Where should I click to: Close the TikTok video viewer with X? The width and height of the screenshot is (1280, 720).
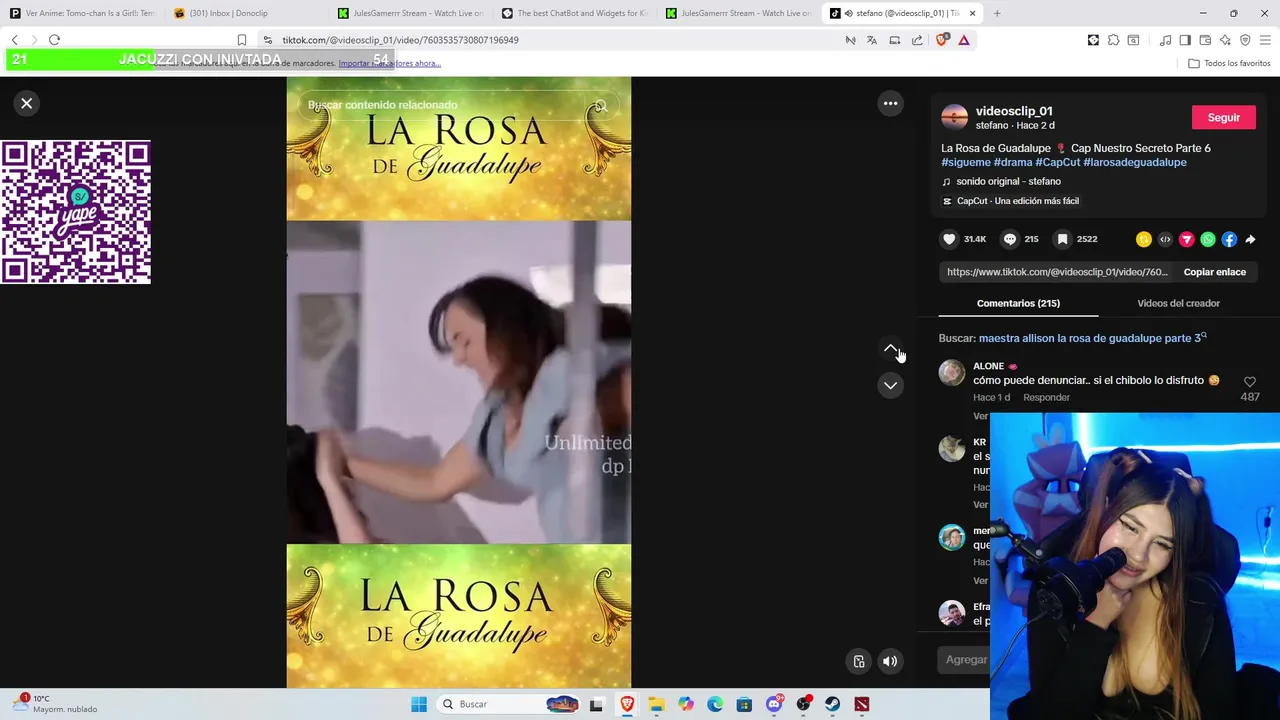click(27, 103)
